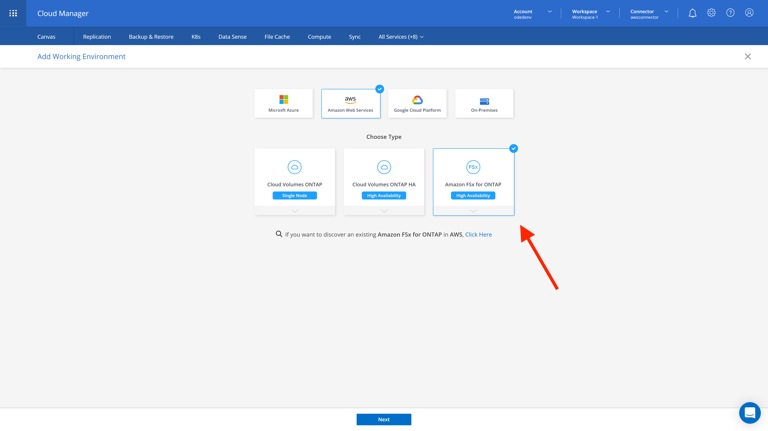This screenshot has width=768, height=431.
Task: Click the Microsoft Azure logo icon
Action: click(284, 100)
